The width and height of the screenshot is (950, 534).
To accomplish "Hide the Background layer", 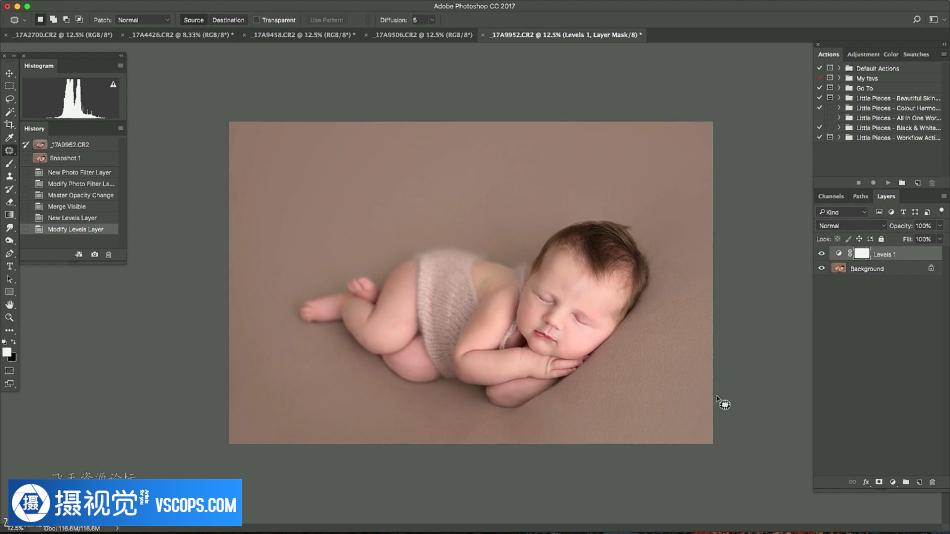I will click(x=822, y=268).
